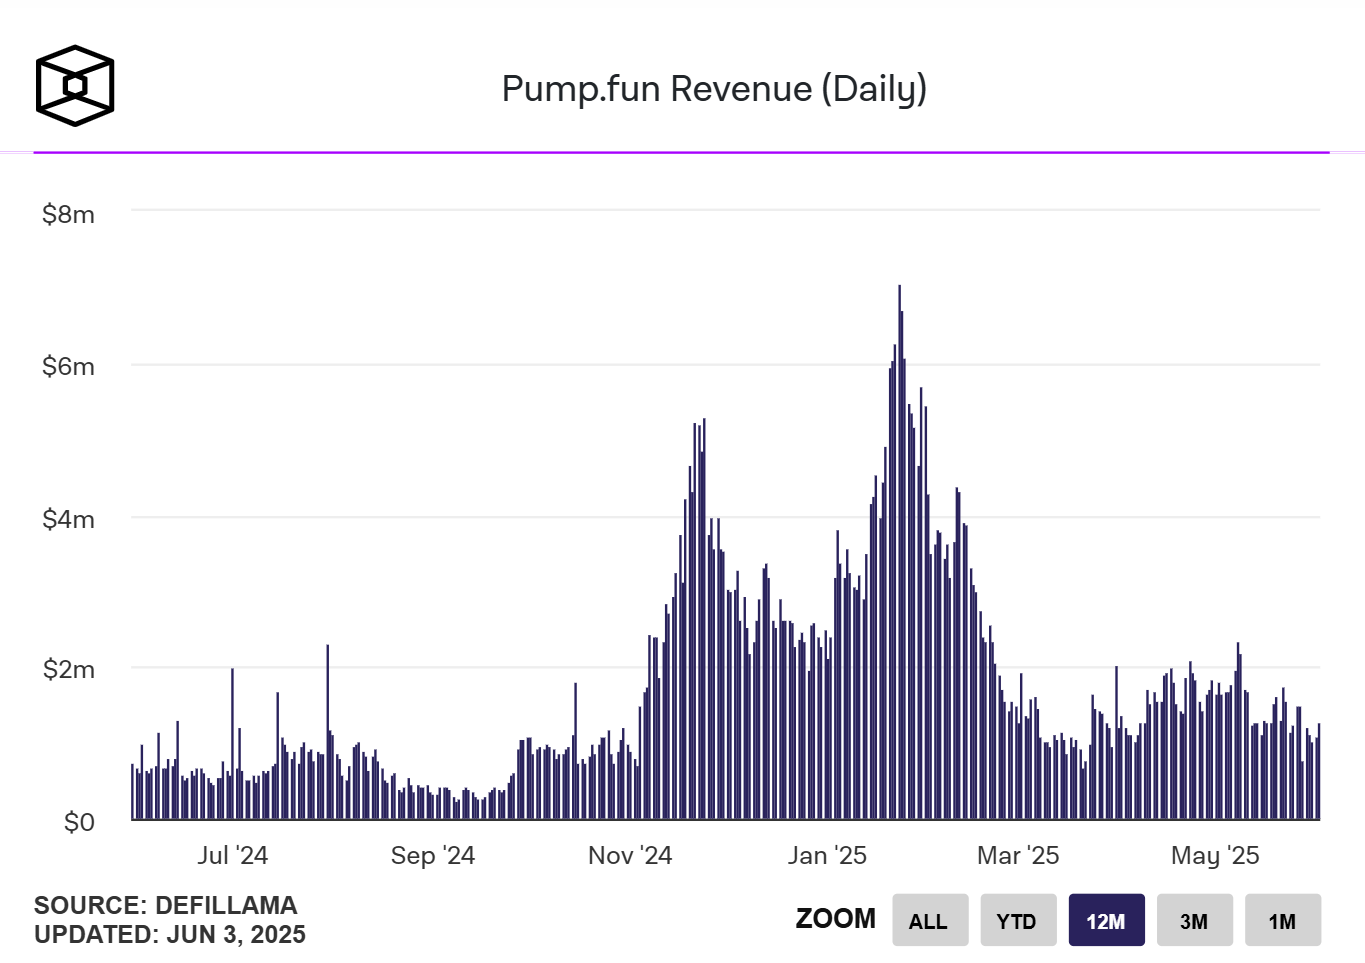Set zoom range to YTD
This screenshot has width=1365, height=963.
click(1018, 920)
